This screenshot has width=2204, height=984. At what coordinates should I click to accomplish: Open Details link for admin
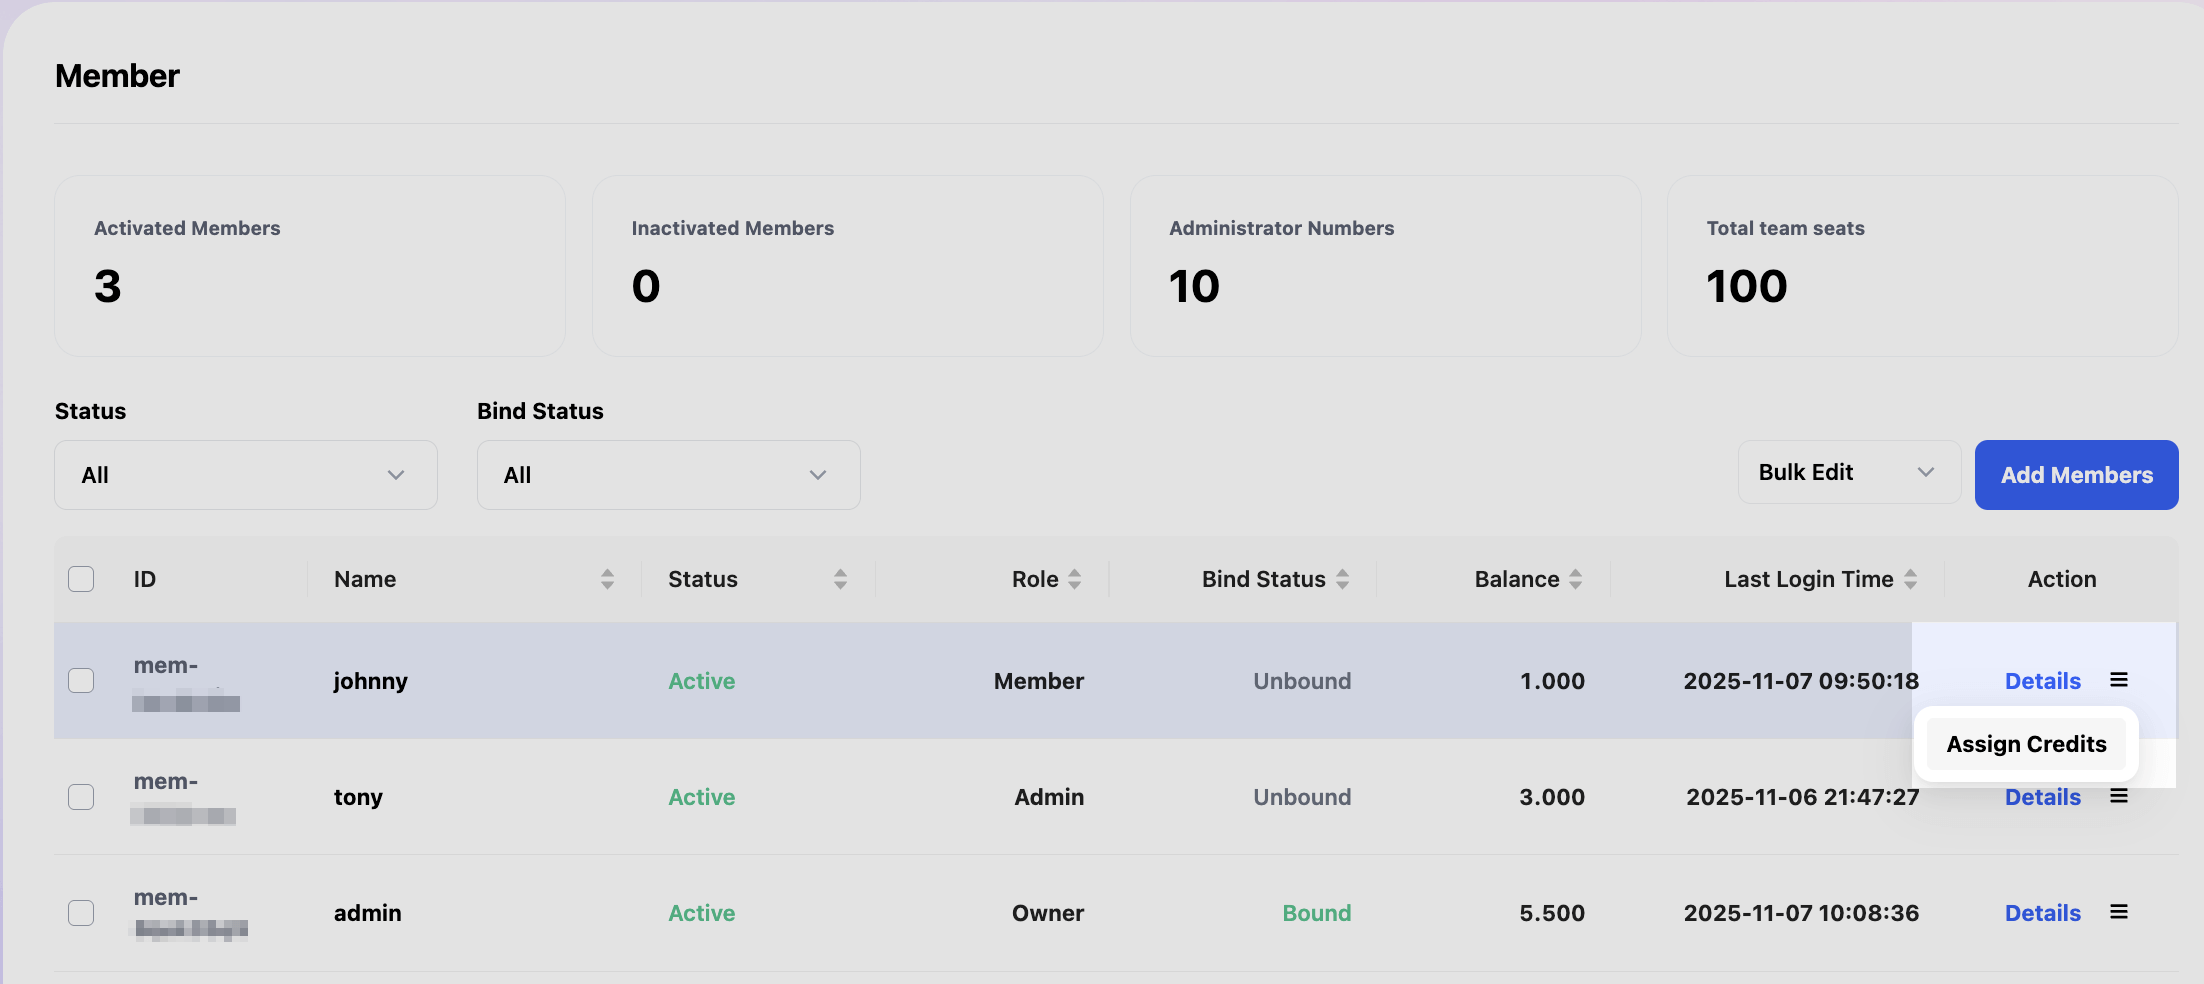(x=2042, y=913)
